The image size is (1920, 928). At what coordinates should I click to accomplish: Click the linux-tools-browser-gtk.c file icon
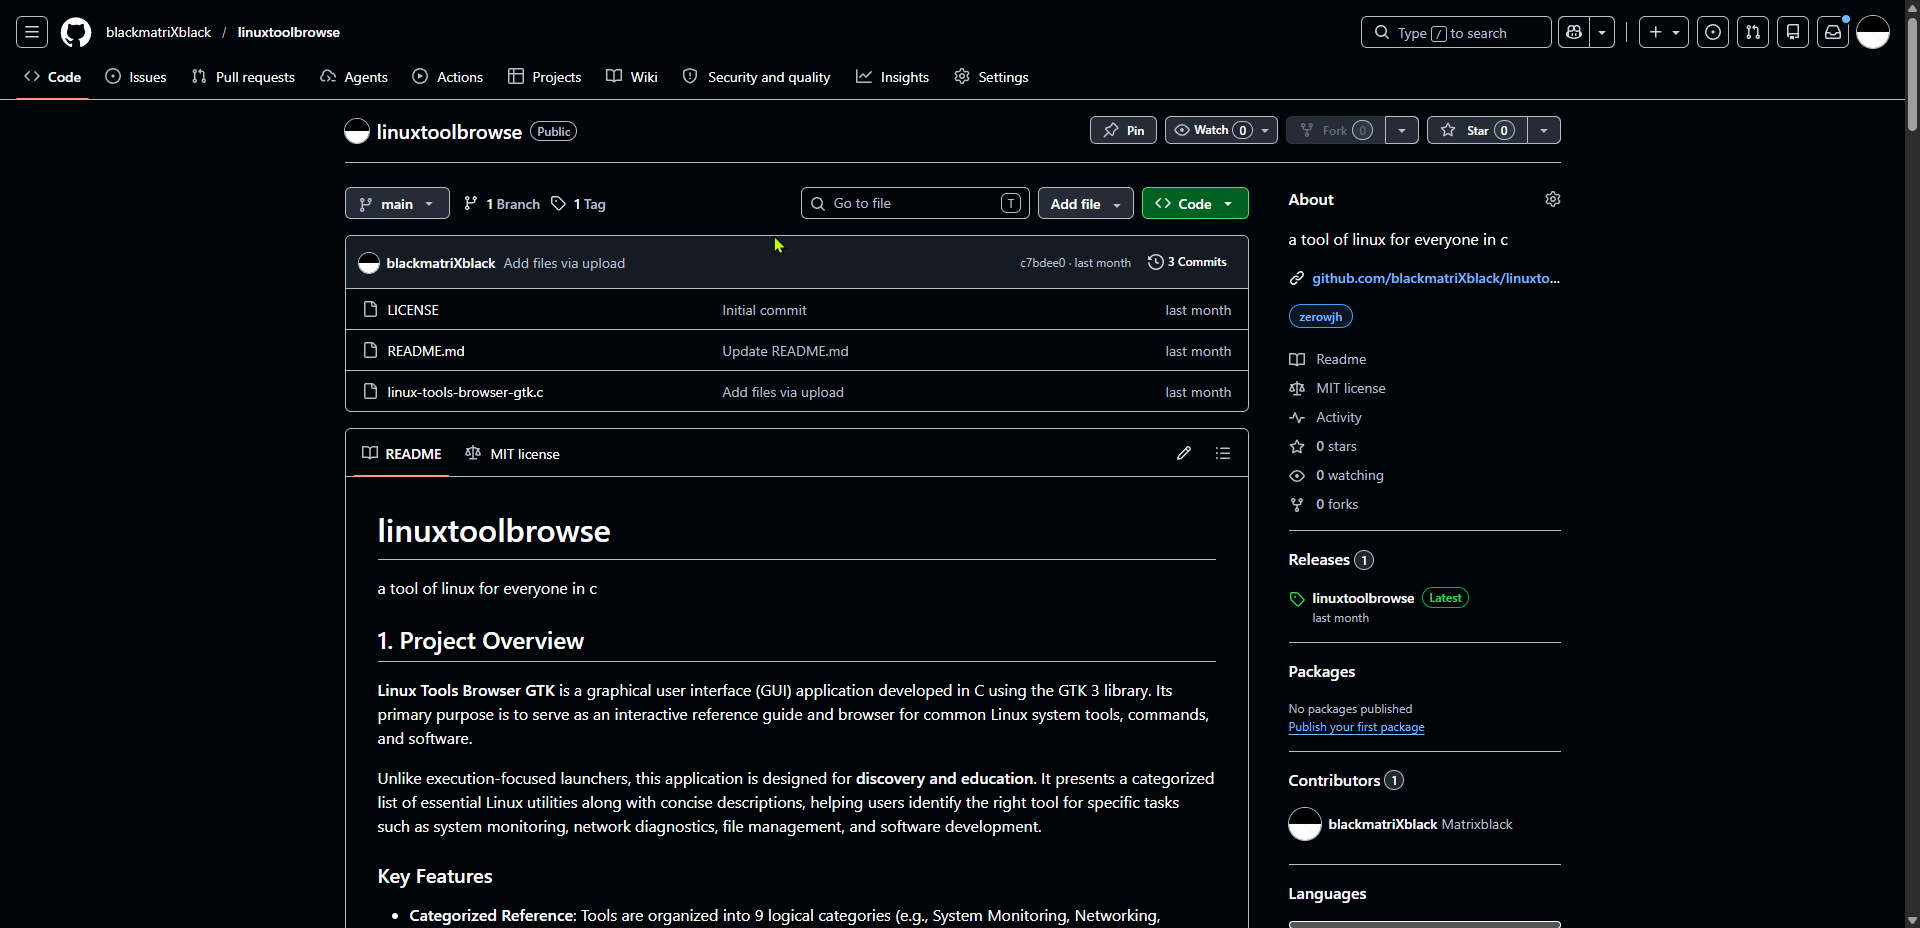click(371, 392)
